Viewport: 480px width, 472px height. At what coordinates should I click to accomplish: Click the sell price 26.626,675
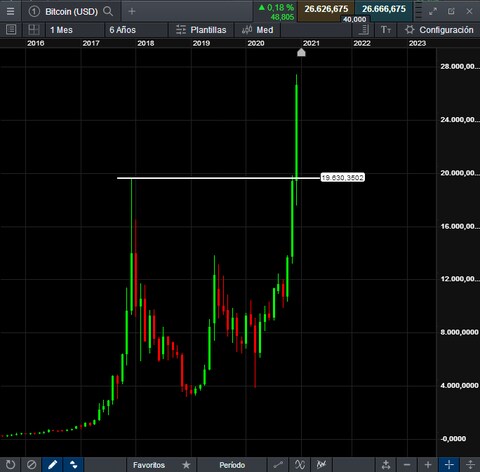tap(326, 9)
